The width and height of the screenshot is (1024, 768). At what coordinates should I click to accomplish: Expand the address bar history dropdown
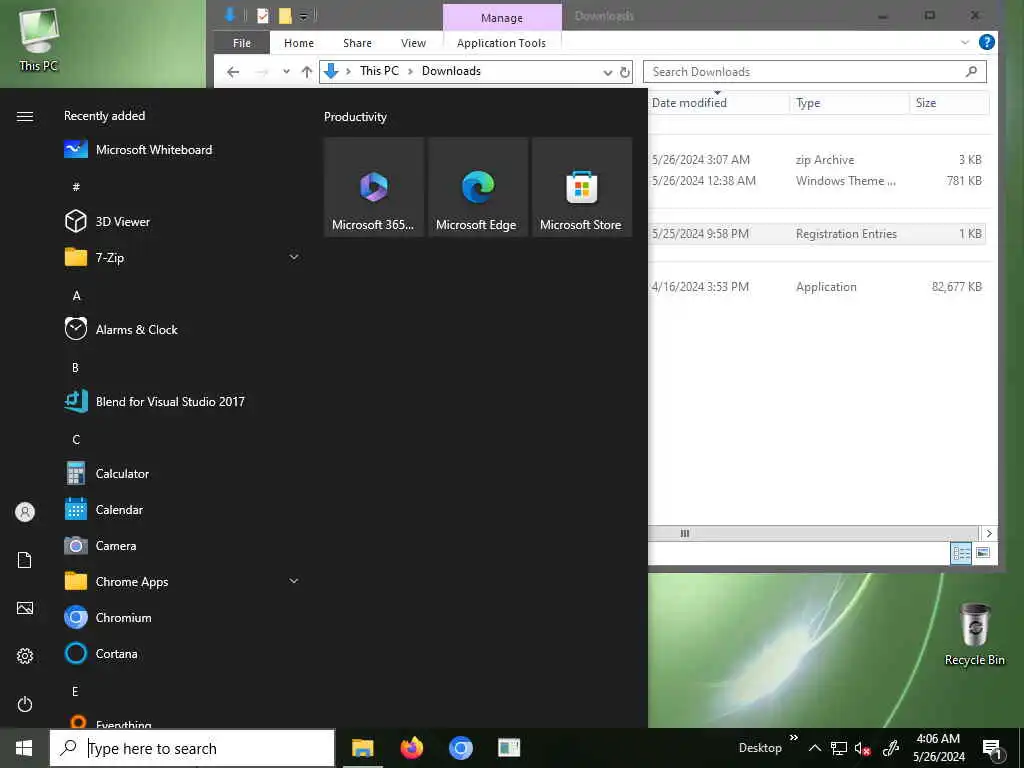[607, 72]
